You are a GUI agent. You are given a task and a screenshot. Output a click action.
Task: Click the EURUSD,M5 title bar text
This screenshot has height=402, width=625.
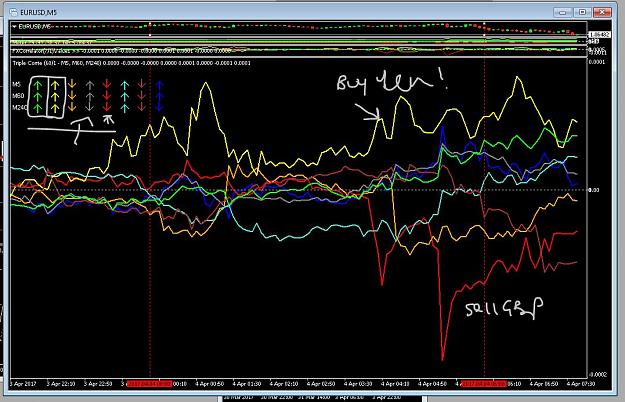39,12
